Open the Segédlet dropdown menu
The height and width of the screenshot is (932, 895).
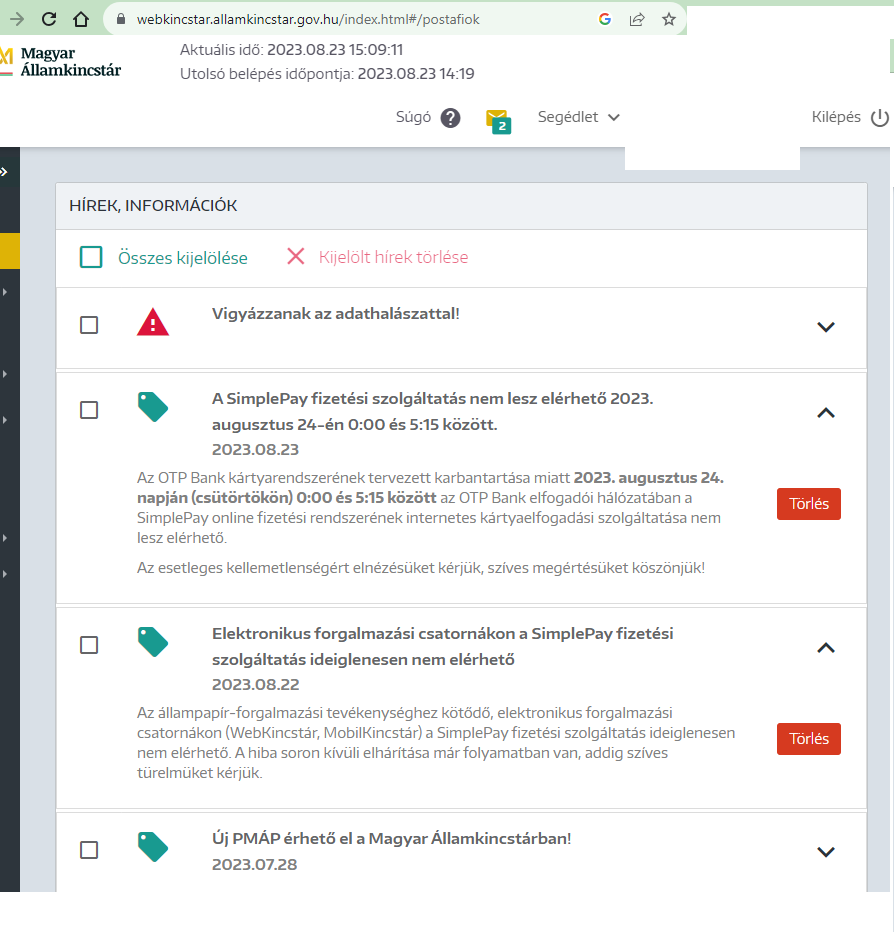[x=578, y=117]
